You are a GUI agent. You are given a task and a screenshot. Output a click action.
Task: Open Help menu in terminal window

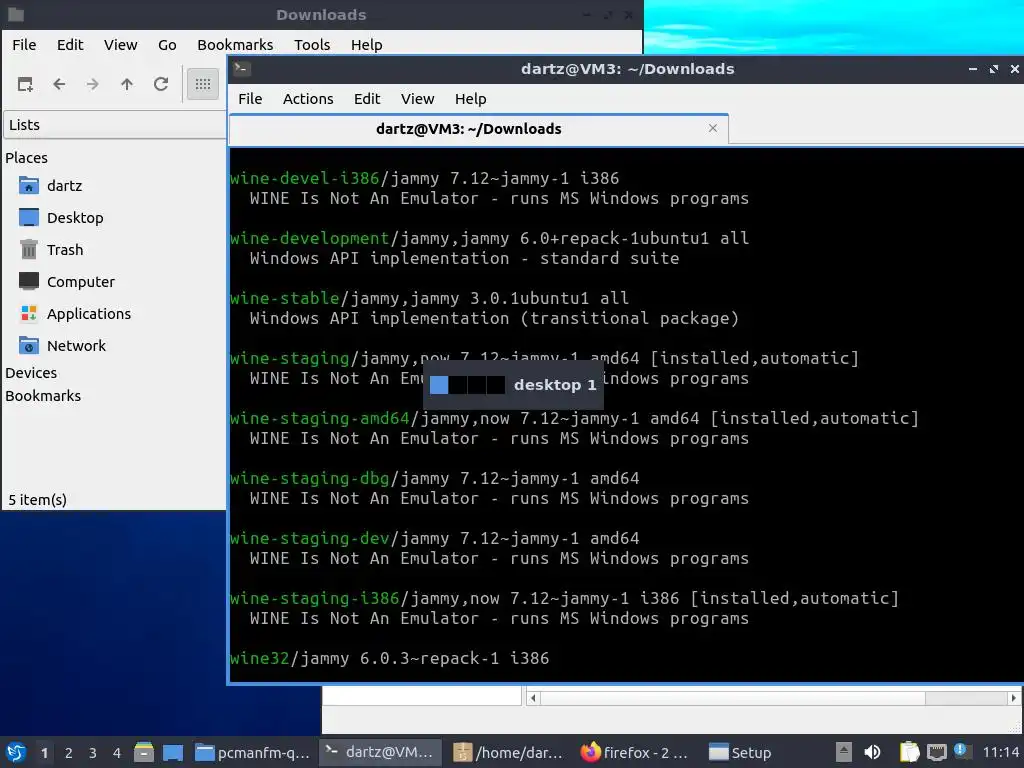(x=471, y=99)
